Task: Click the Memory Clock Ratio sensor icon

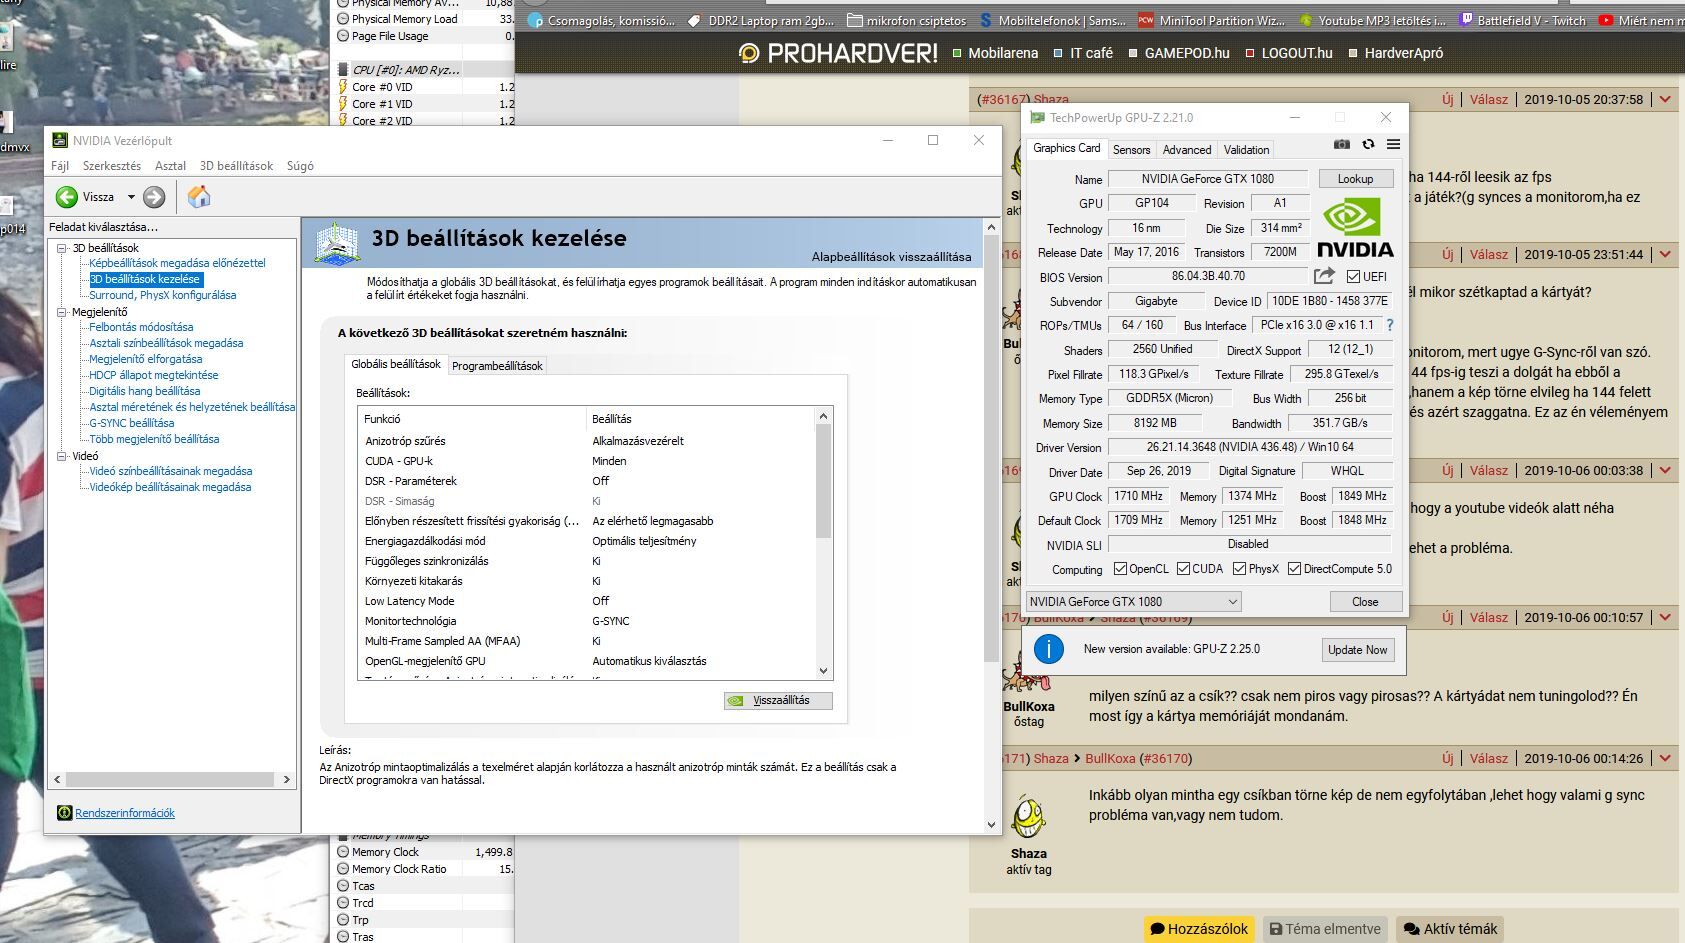Action: coord(343,869)
